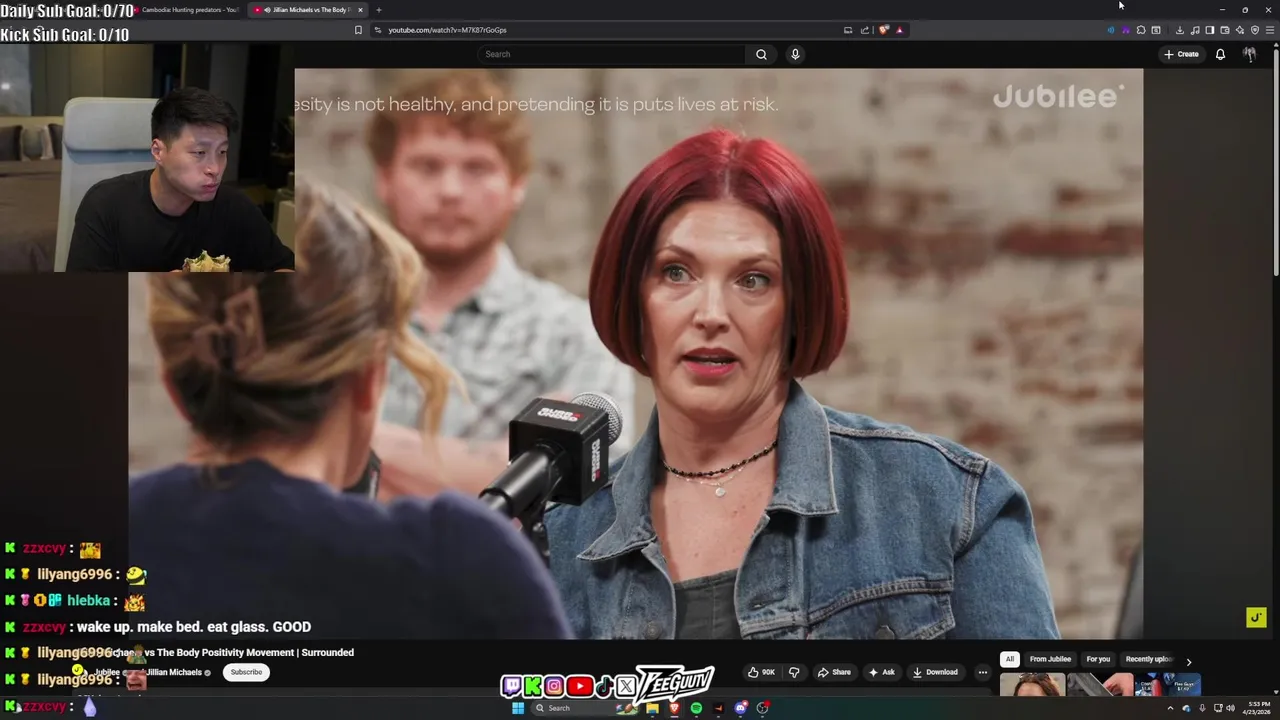
Task: Click the green J extension badge on video
Action: pyautogui.click(x=1256, y=617)
